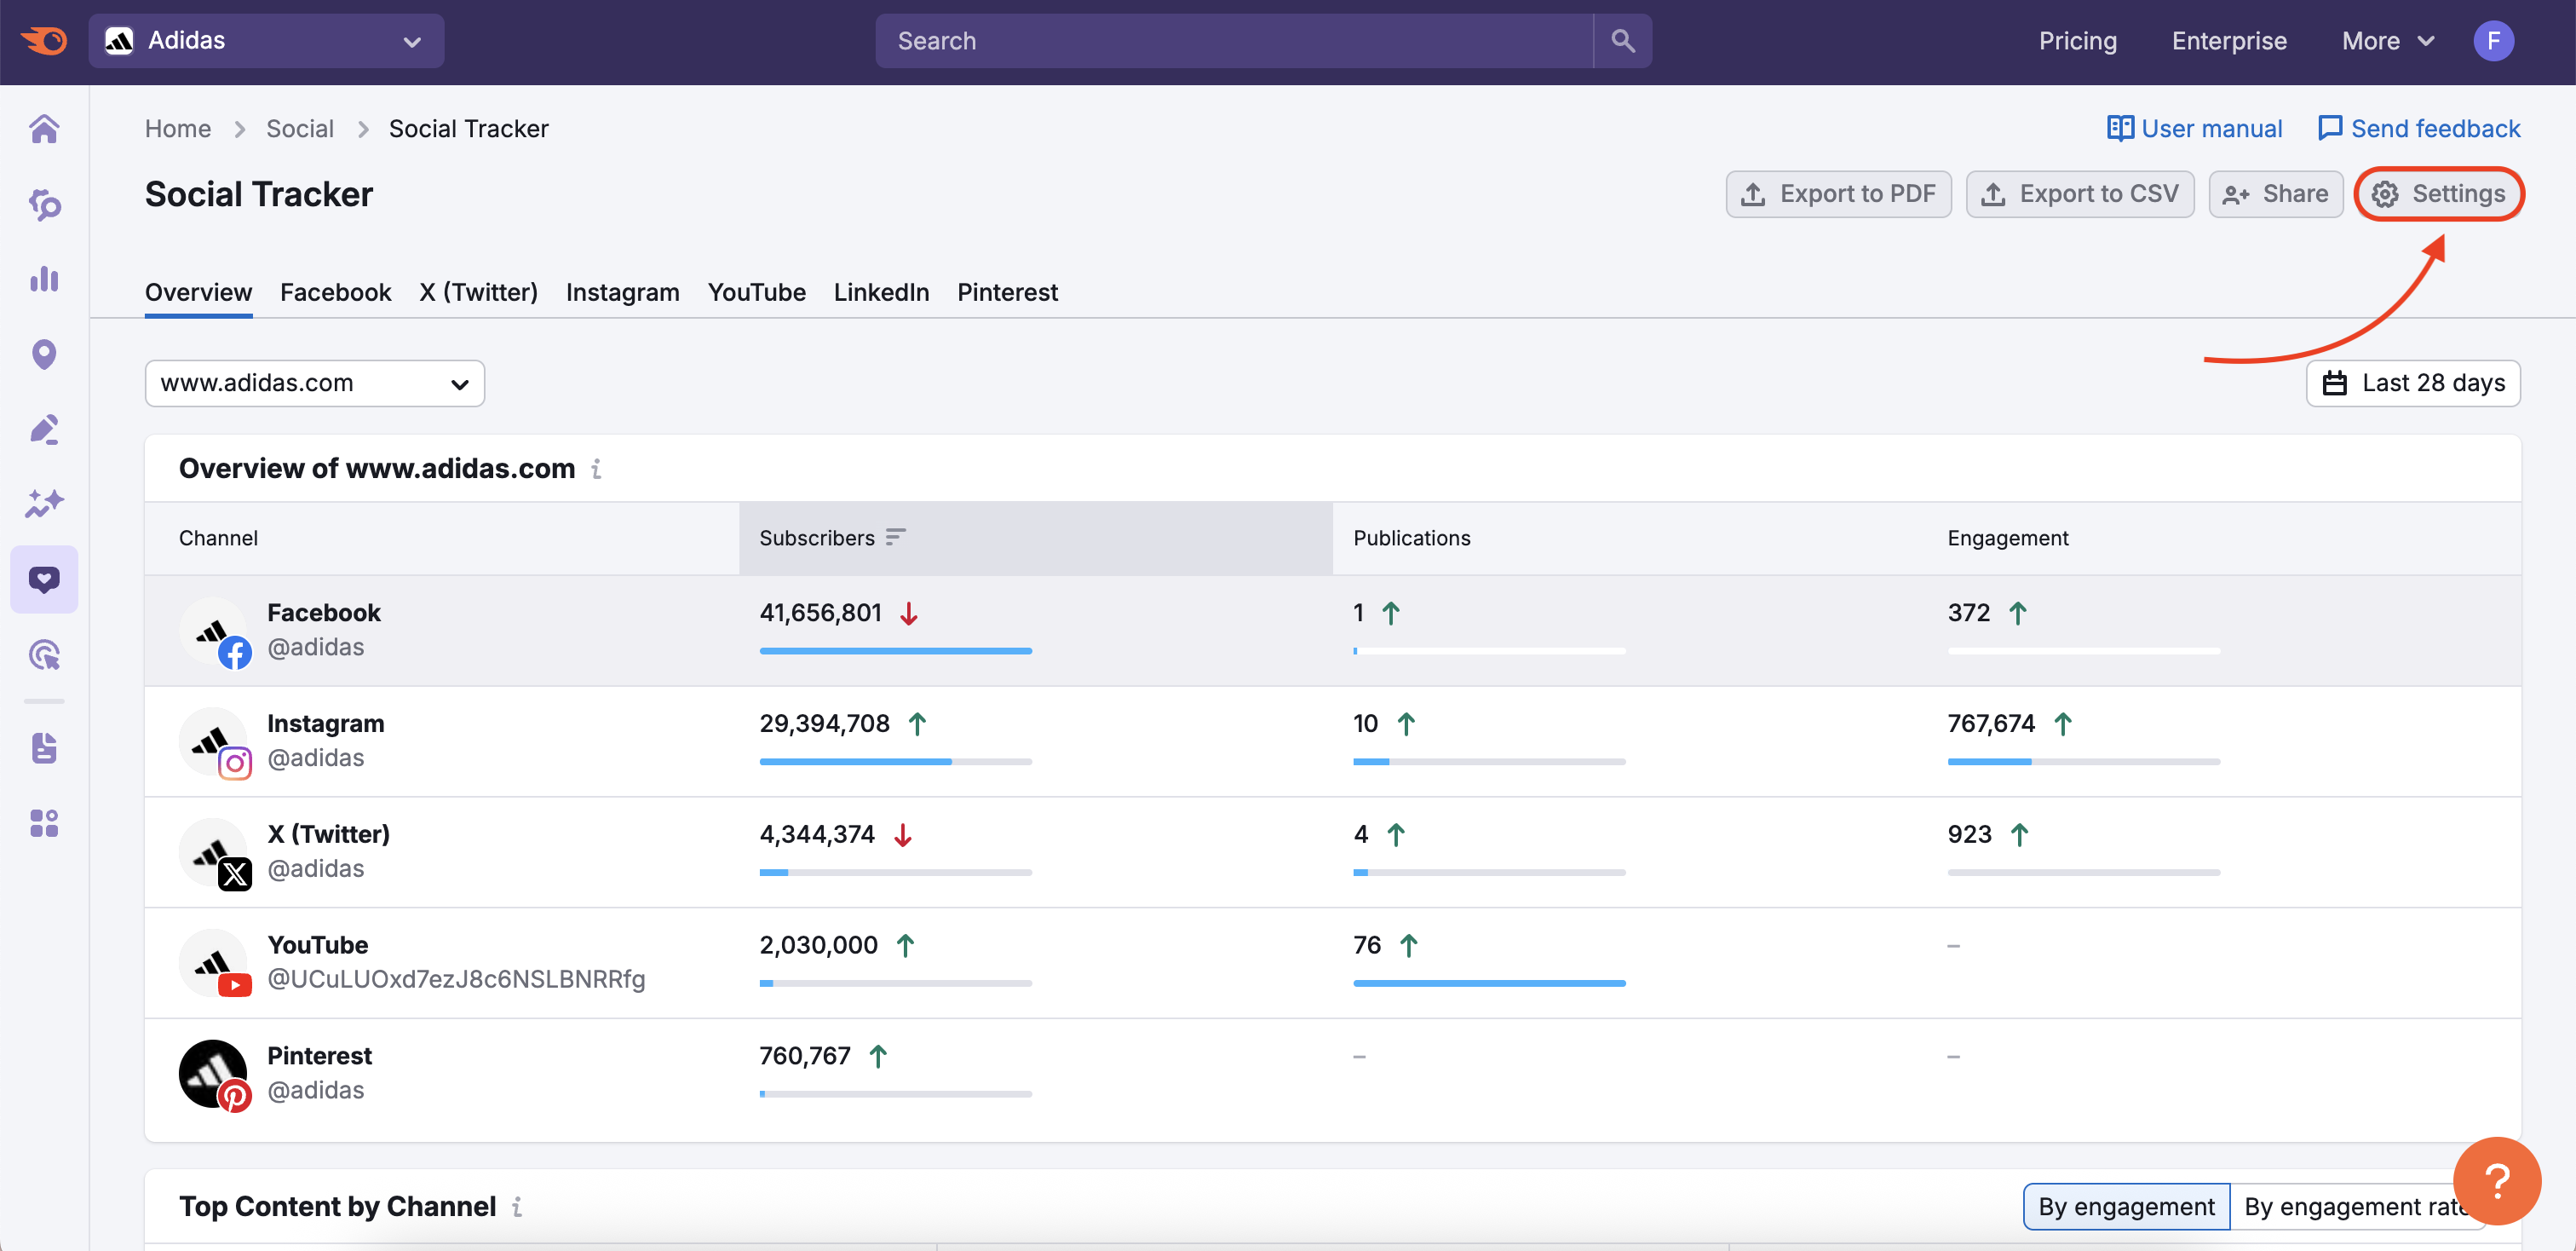2576x1251 pixels.
Task: Click the search magnifier icon
Action: point(1622,41)
